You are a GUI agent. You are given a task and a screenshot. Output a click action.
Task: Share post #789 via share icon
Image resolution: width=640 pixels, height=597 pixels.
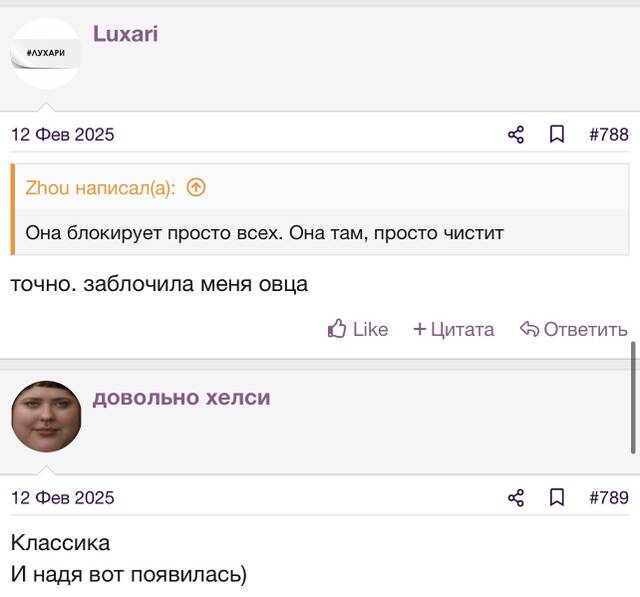click(x=516, y=498)
